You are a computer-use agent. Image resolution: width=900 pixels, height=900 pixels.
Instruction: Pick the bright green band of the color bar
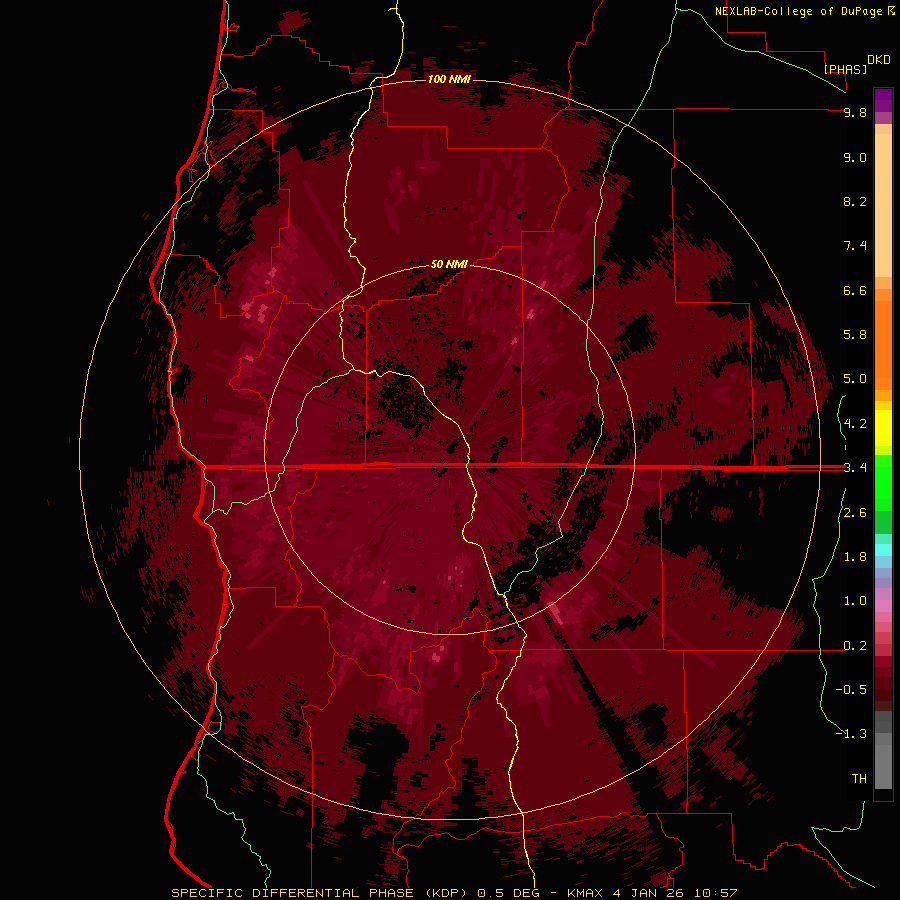pyautogui.click(x=883, y=482)
